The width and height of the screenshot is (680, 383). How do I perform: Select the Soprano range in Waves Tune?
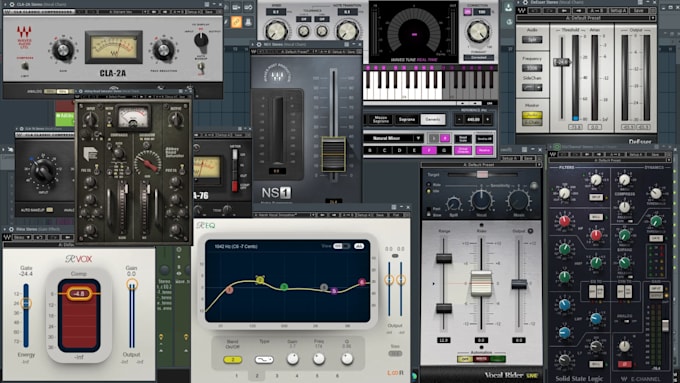(407, 120)
